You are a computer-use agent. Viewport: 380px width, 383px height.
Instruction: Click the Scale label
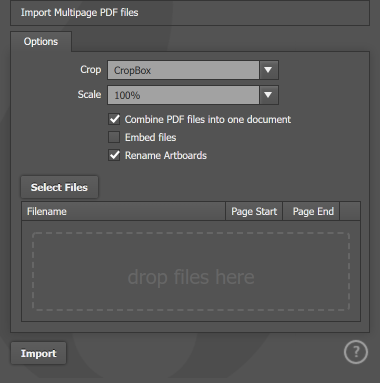(x=89, y=95)
